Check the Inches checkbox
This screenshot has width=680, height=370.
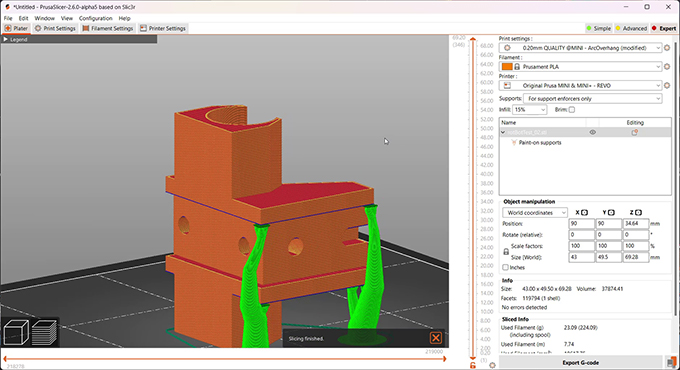tap(505, 267)
